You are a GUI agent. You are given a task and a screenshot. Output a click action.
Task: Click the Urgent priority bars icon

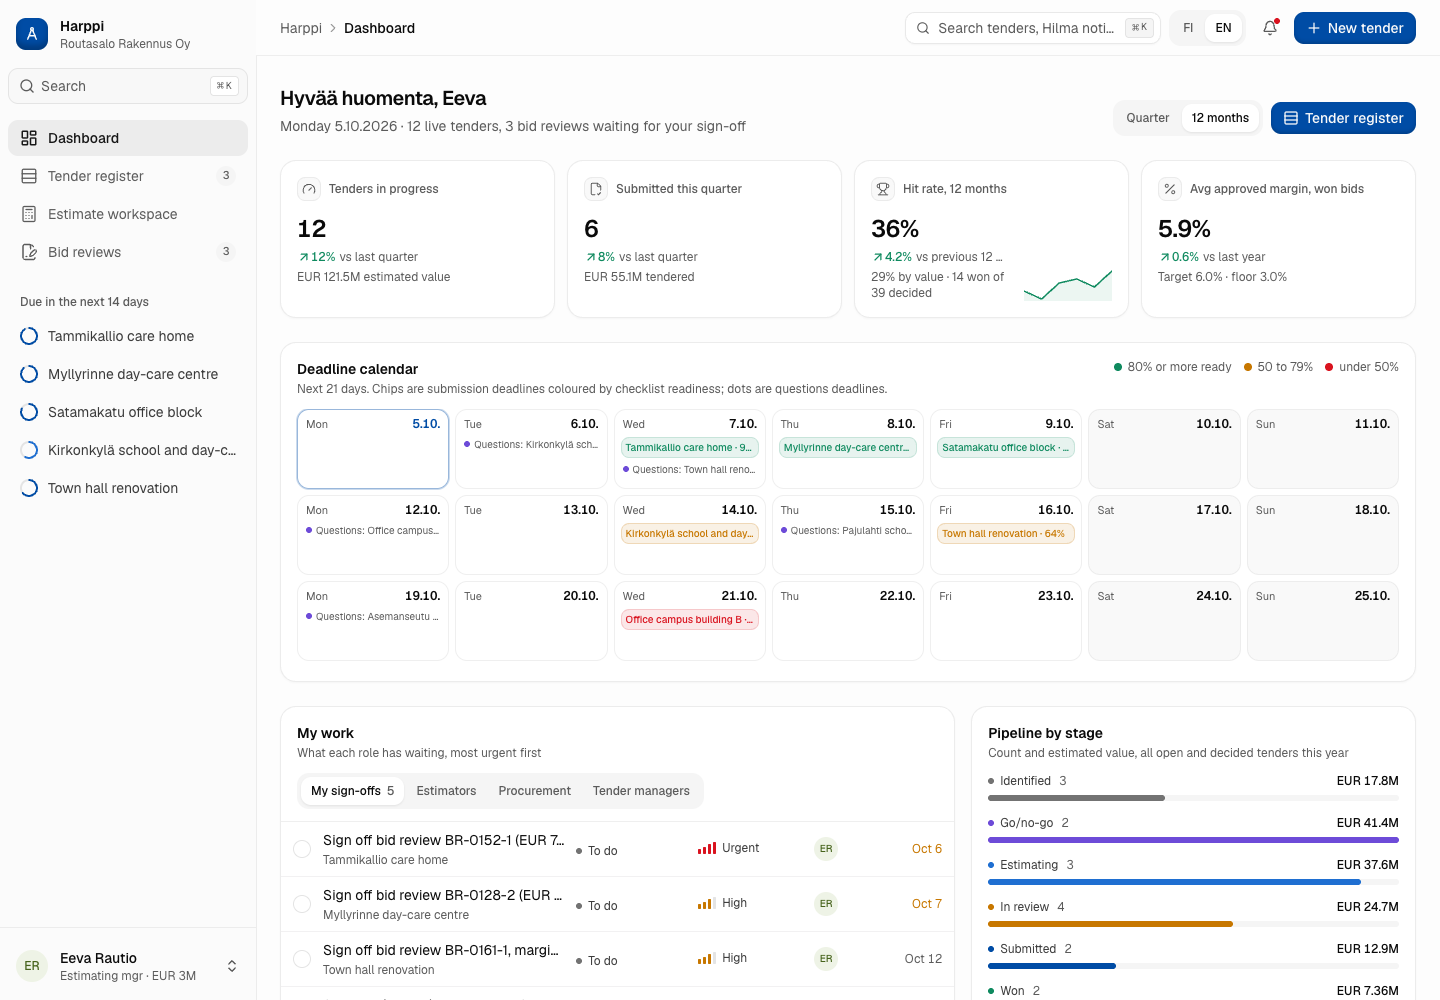(707, 848)
